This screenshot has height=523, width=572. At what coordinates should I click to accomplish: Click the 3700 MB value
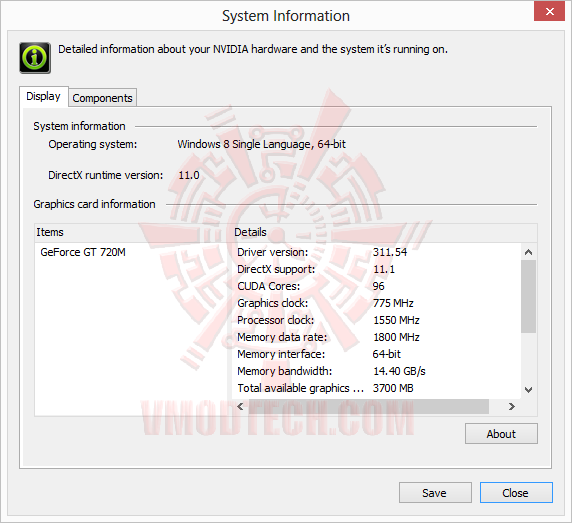393,388
